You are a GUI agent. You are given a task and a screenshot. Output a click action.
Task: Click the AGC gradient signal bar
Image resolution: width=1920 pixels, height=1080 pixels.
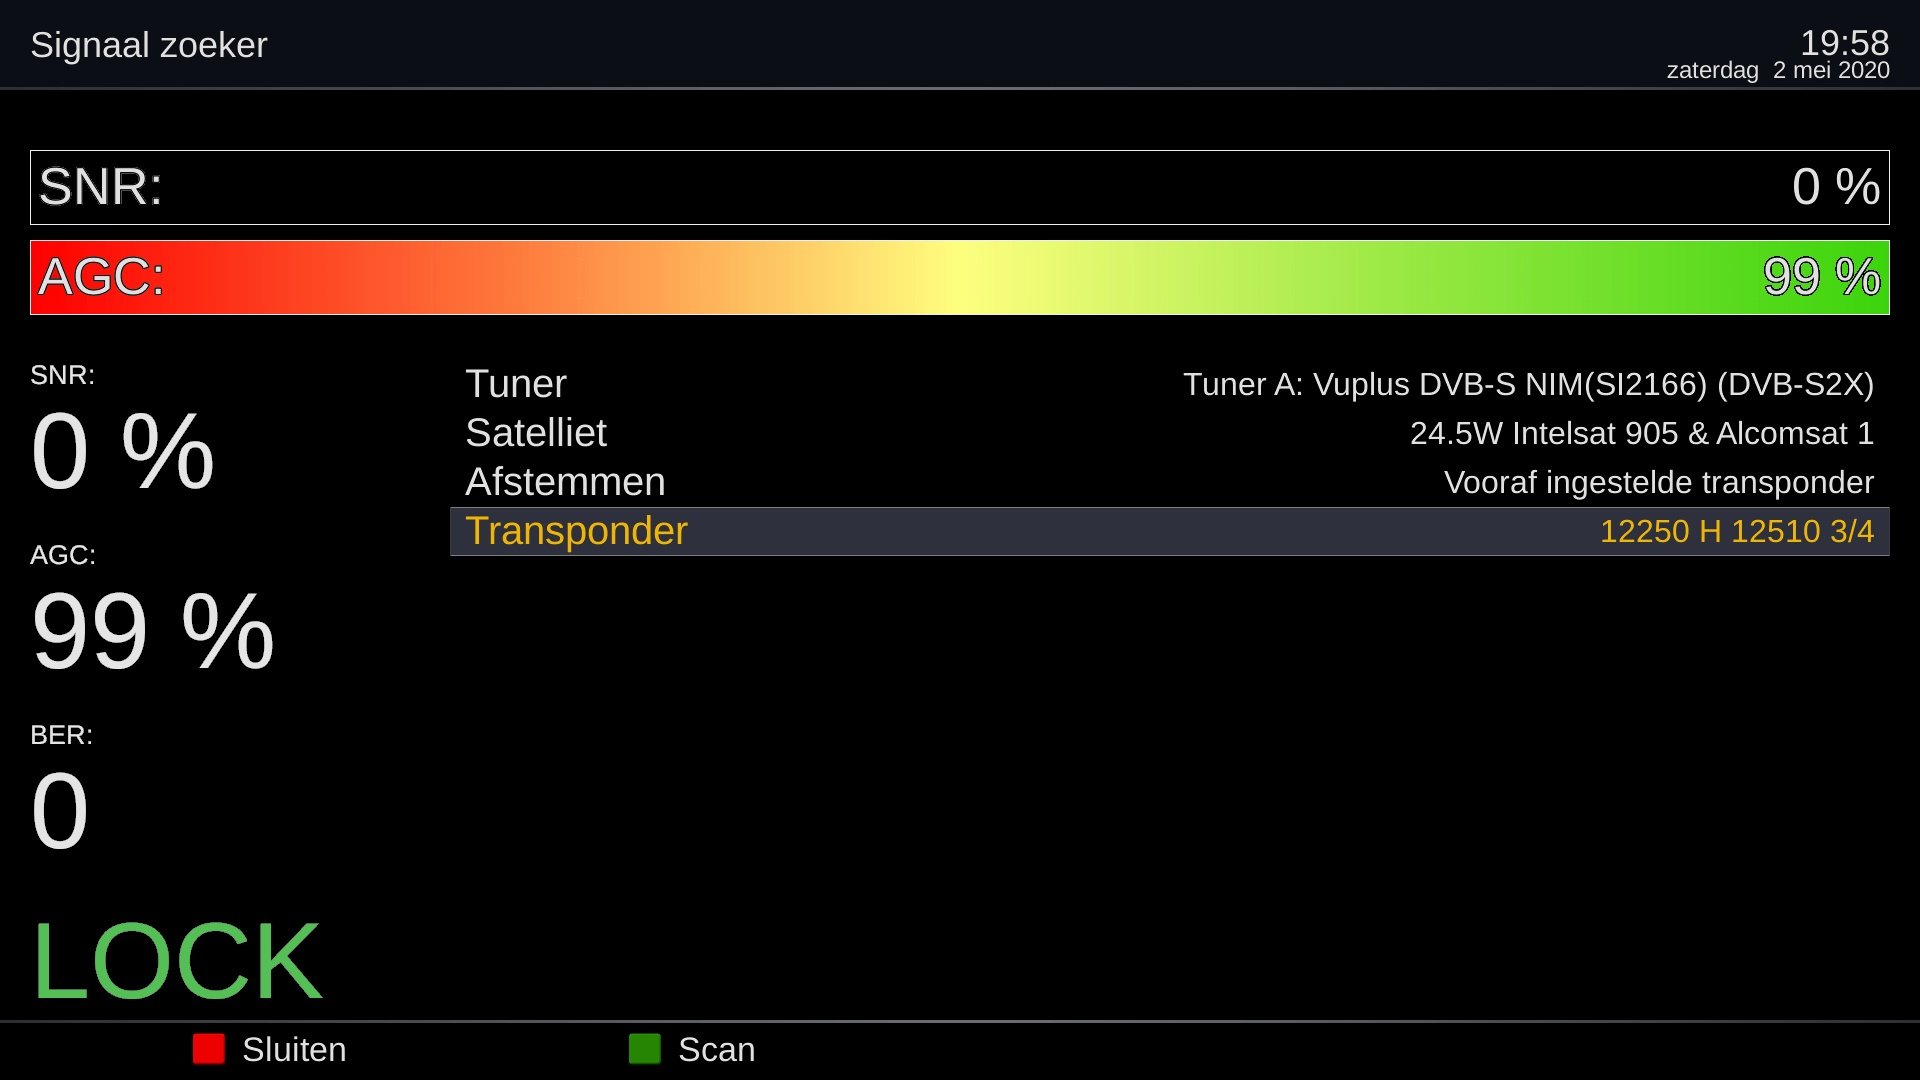coord(960,277)
